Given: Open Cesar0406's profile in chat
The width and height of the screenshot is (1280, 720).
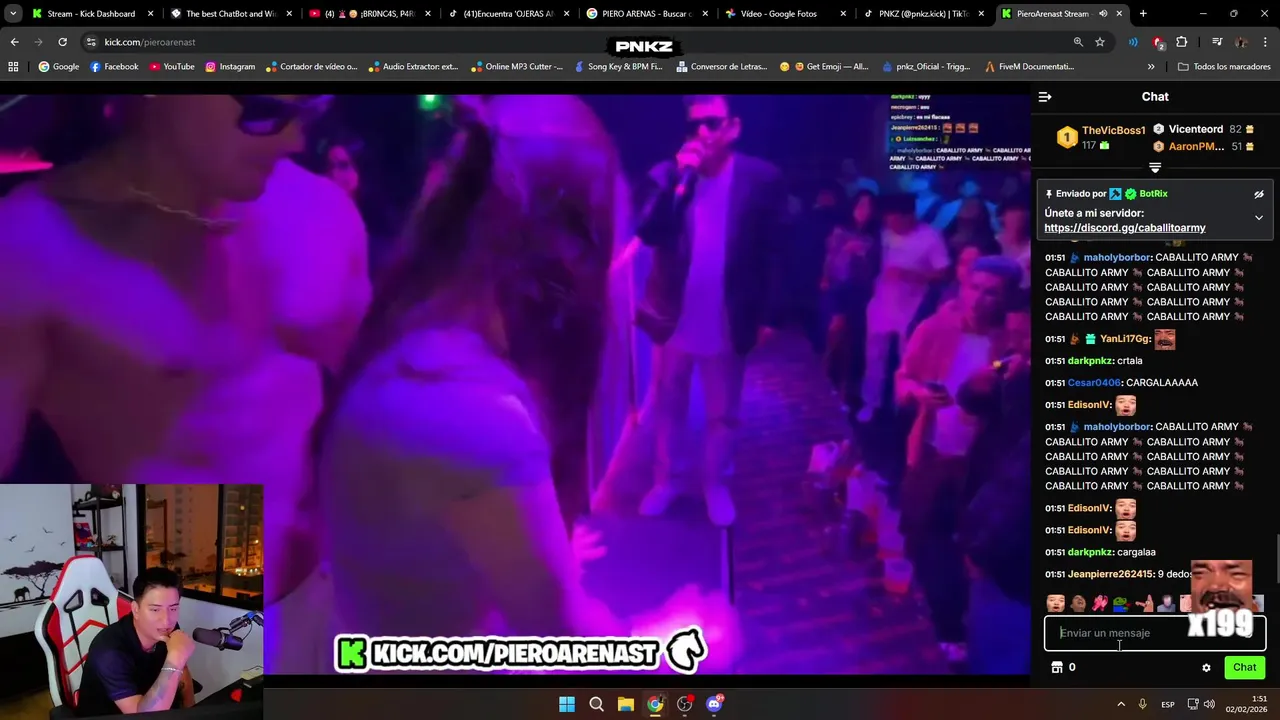Looking at the screenshot, I should 1094,382.
